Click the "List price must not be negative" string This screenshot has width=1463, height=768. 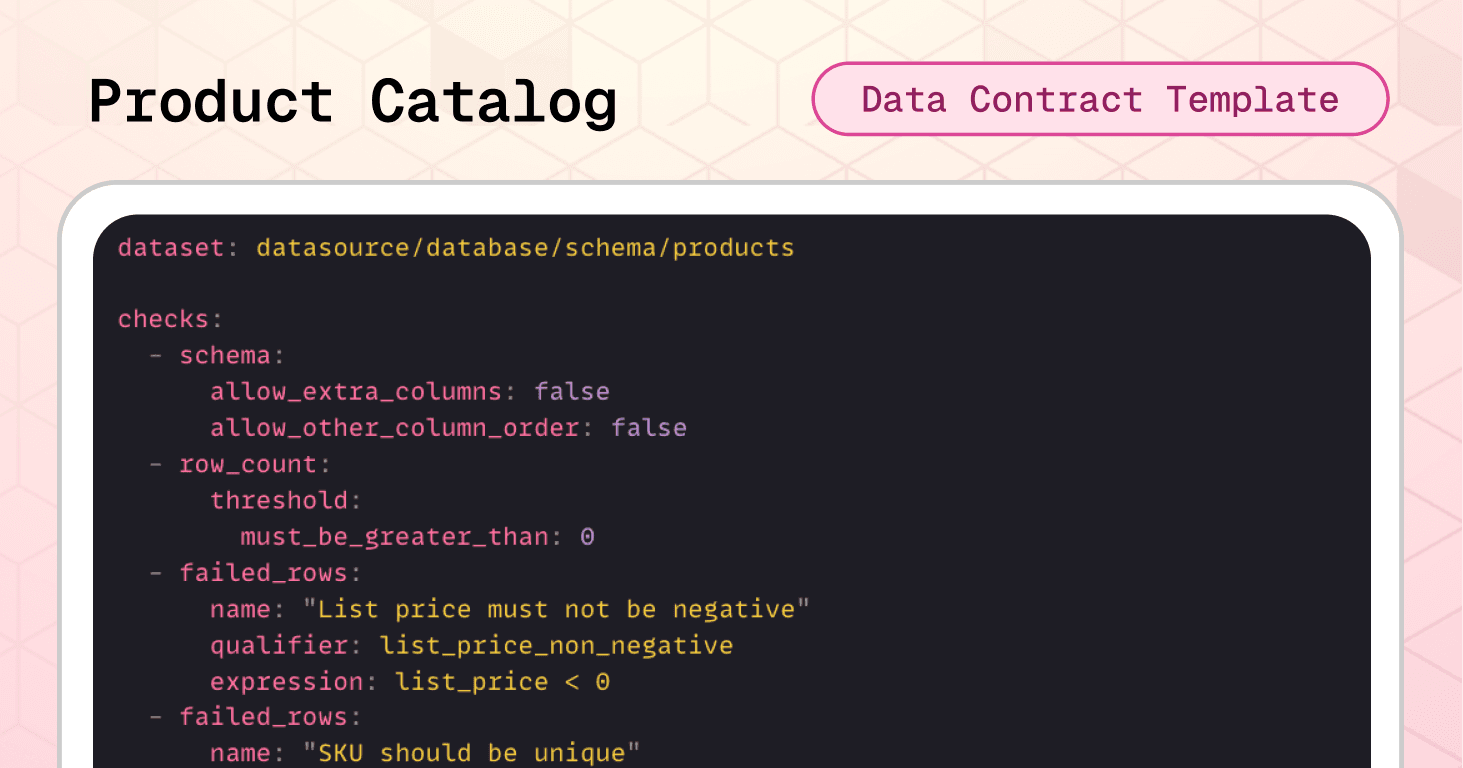coord(556,609)
